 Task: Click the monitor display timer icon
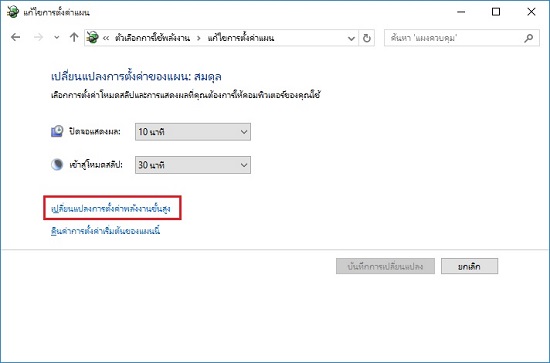[x=57, y=132]
